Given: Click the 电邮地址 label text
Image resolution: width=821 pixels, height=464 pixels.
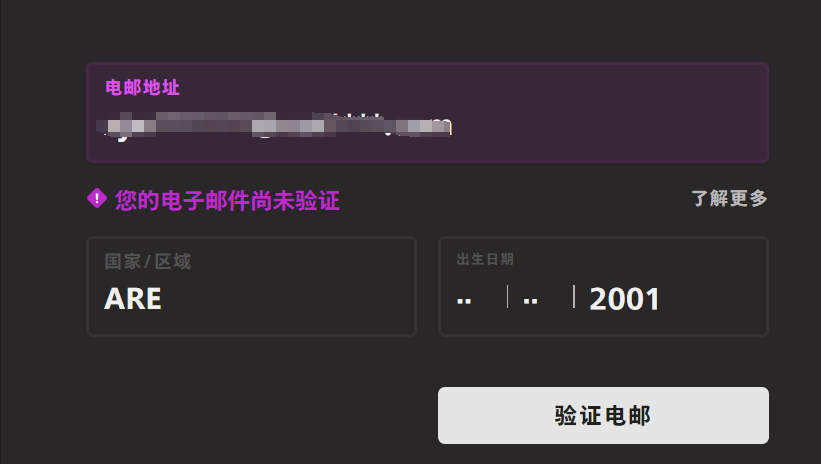Looking at the screenshot, I should tap(142, 87).
